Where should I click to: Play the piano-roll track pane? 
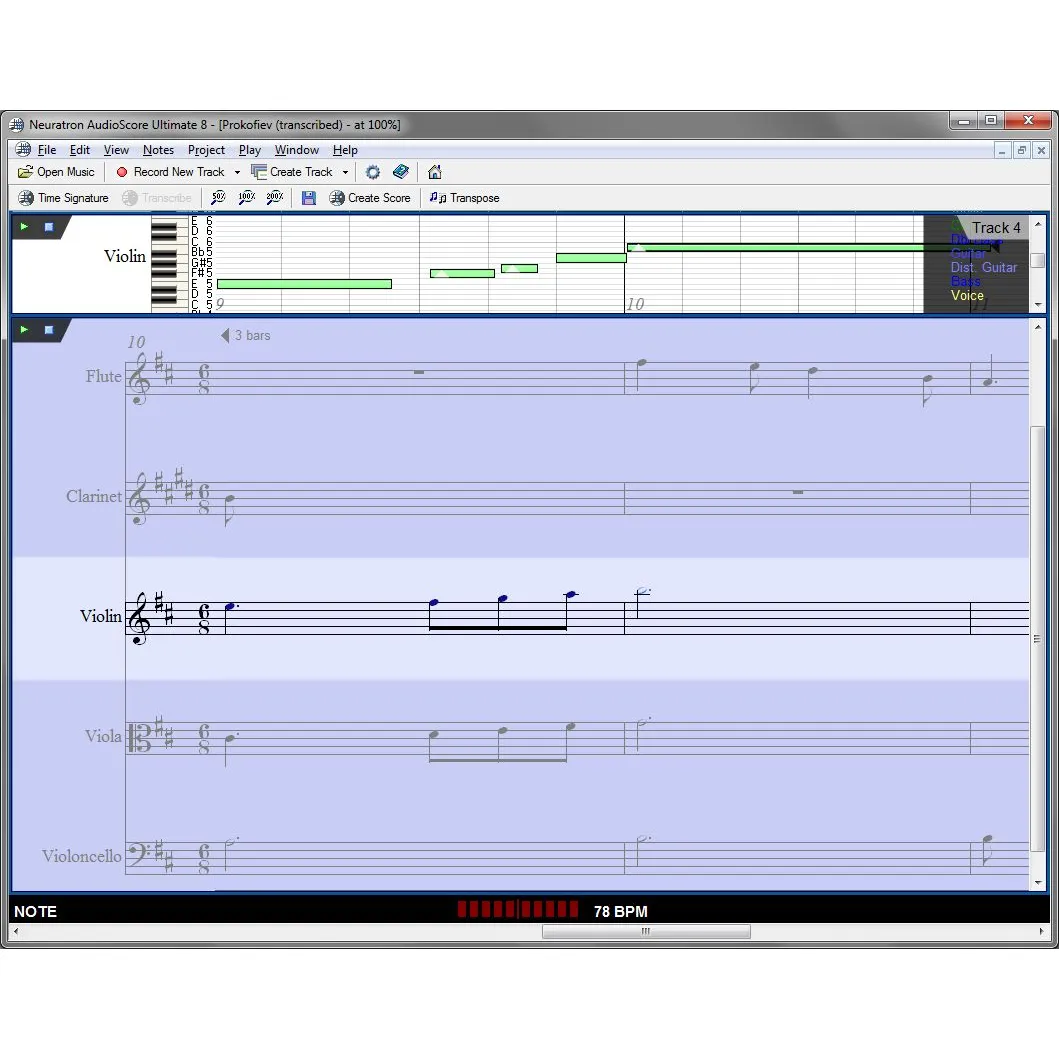click(x=24, y=226)
